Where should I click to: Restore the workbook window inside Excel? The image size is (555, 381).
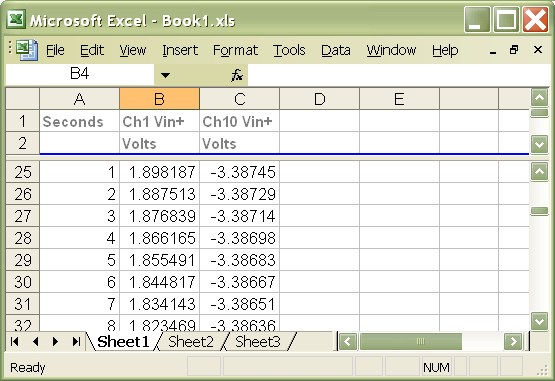(514, 50)
